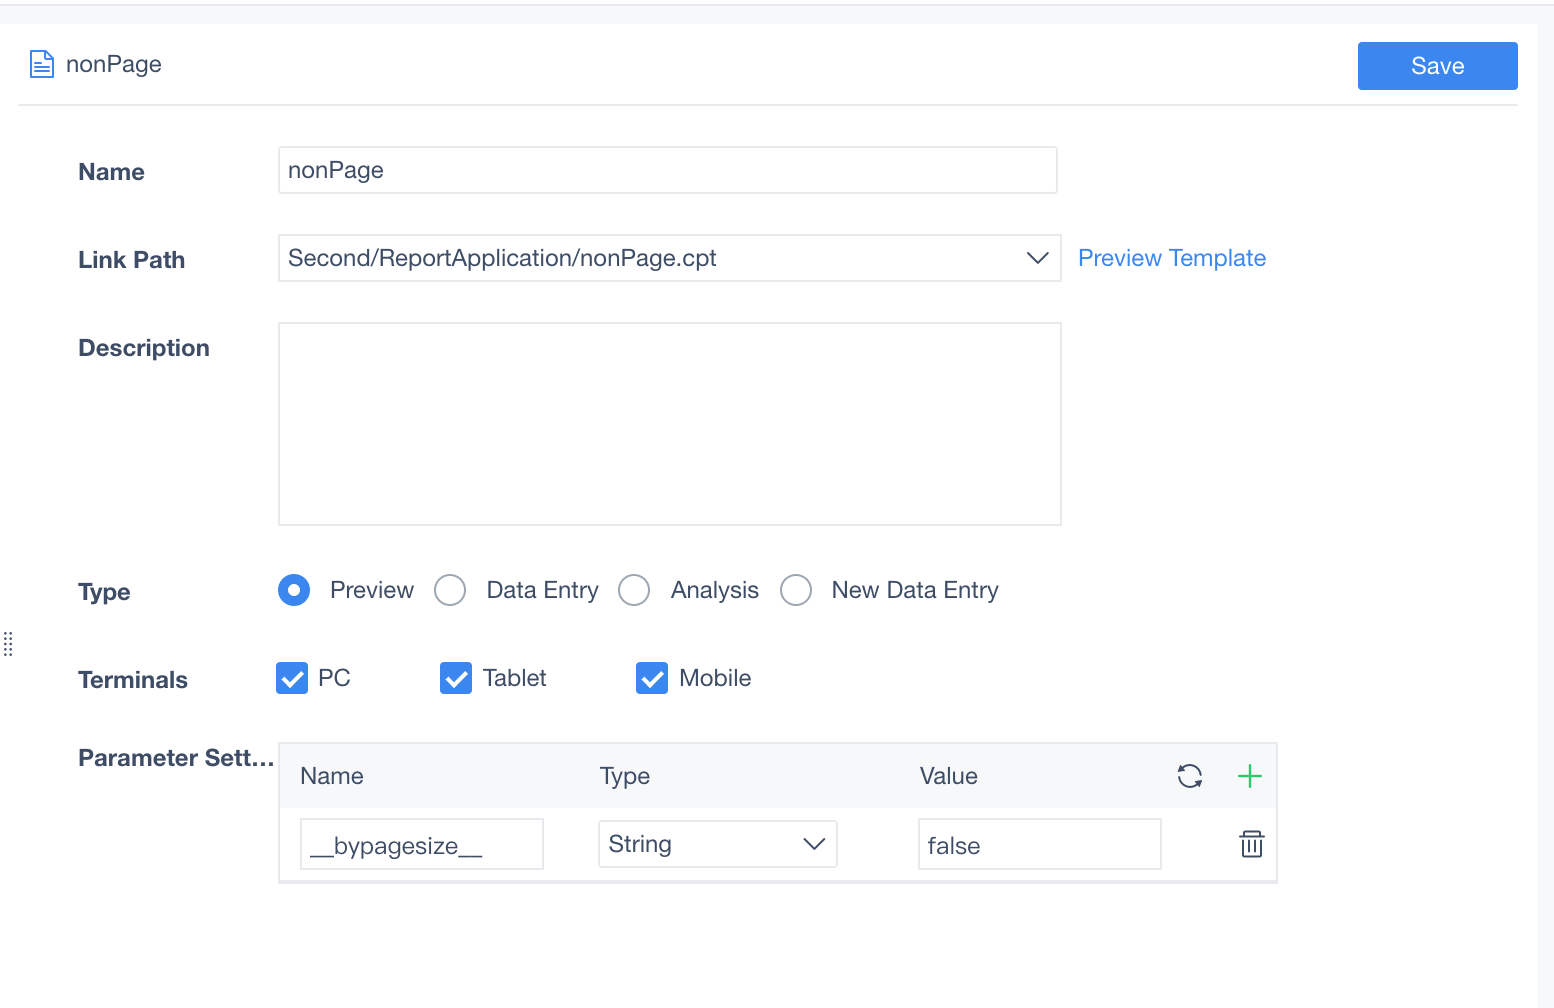Image resolution: width=1554 pixels, height=1008 pixels.
Task: Click inside the Name input field
Action: pyautogui.click(x=667, y=170)
